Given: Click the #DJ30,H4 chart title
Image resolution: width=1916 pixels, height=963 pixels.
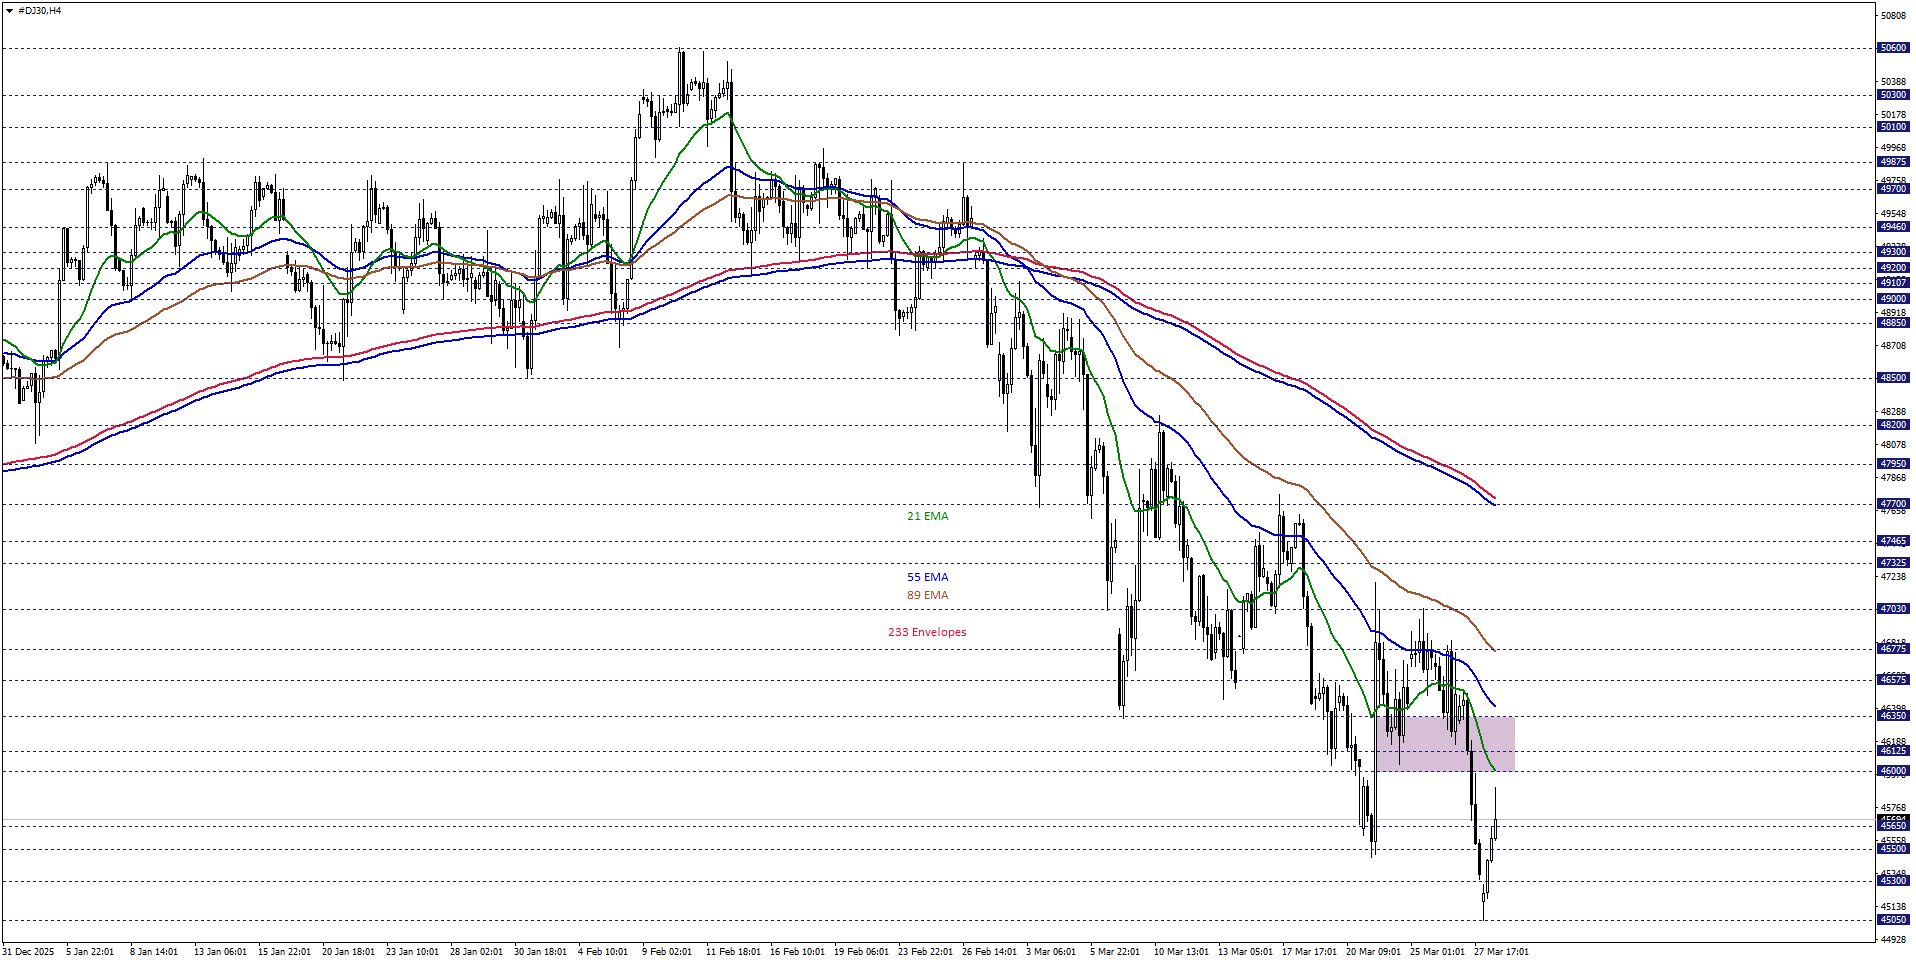Looking at the screenshot, I should point(39,11).
